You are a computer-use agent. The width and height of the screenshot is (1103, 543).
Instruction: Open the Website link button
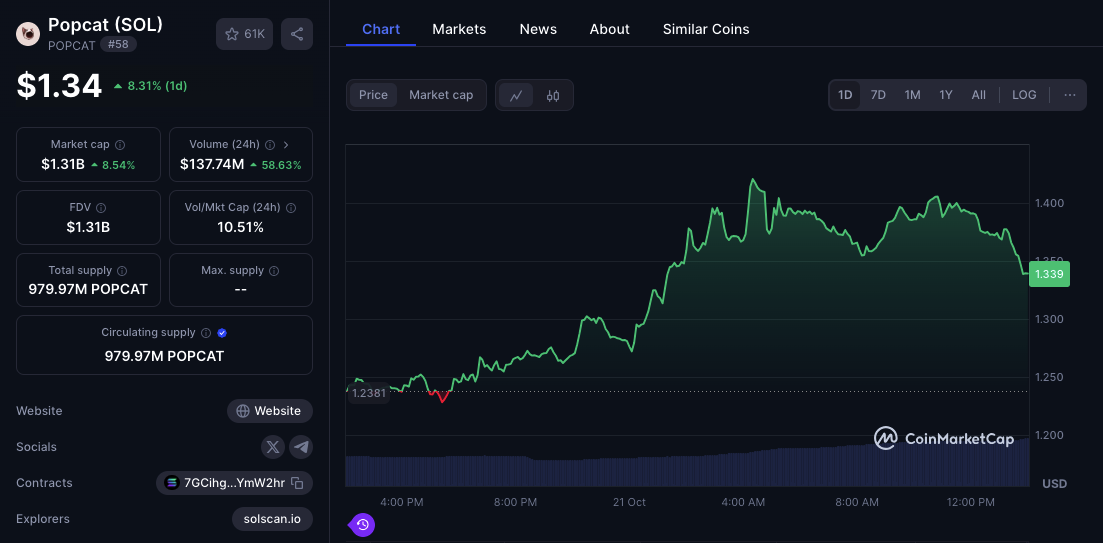pos(269,411)
